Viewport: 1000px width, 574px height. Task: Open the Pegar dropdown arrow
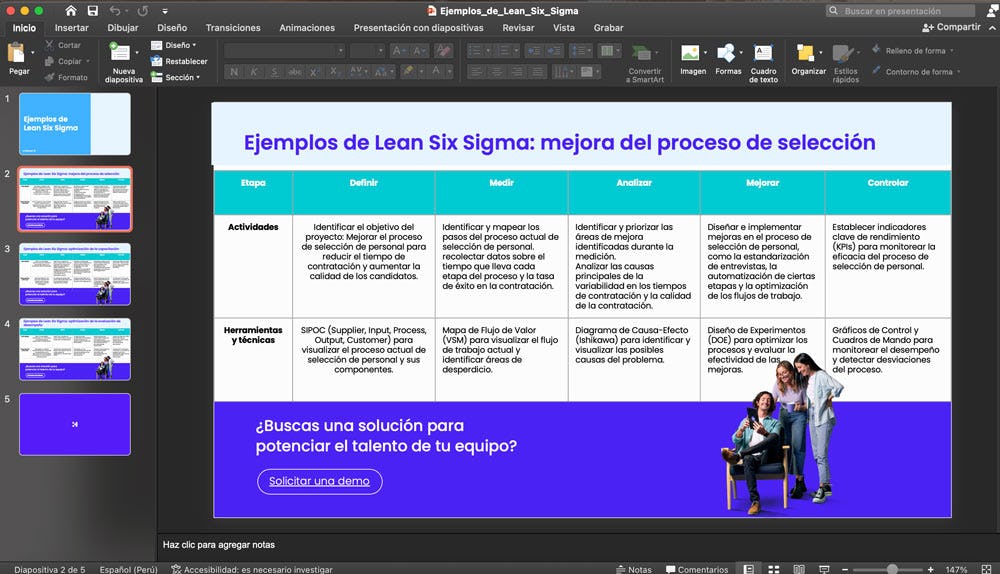pos(33,53)
